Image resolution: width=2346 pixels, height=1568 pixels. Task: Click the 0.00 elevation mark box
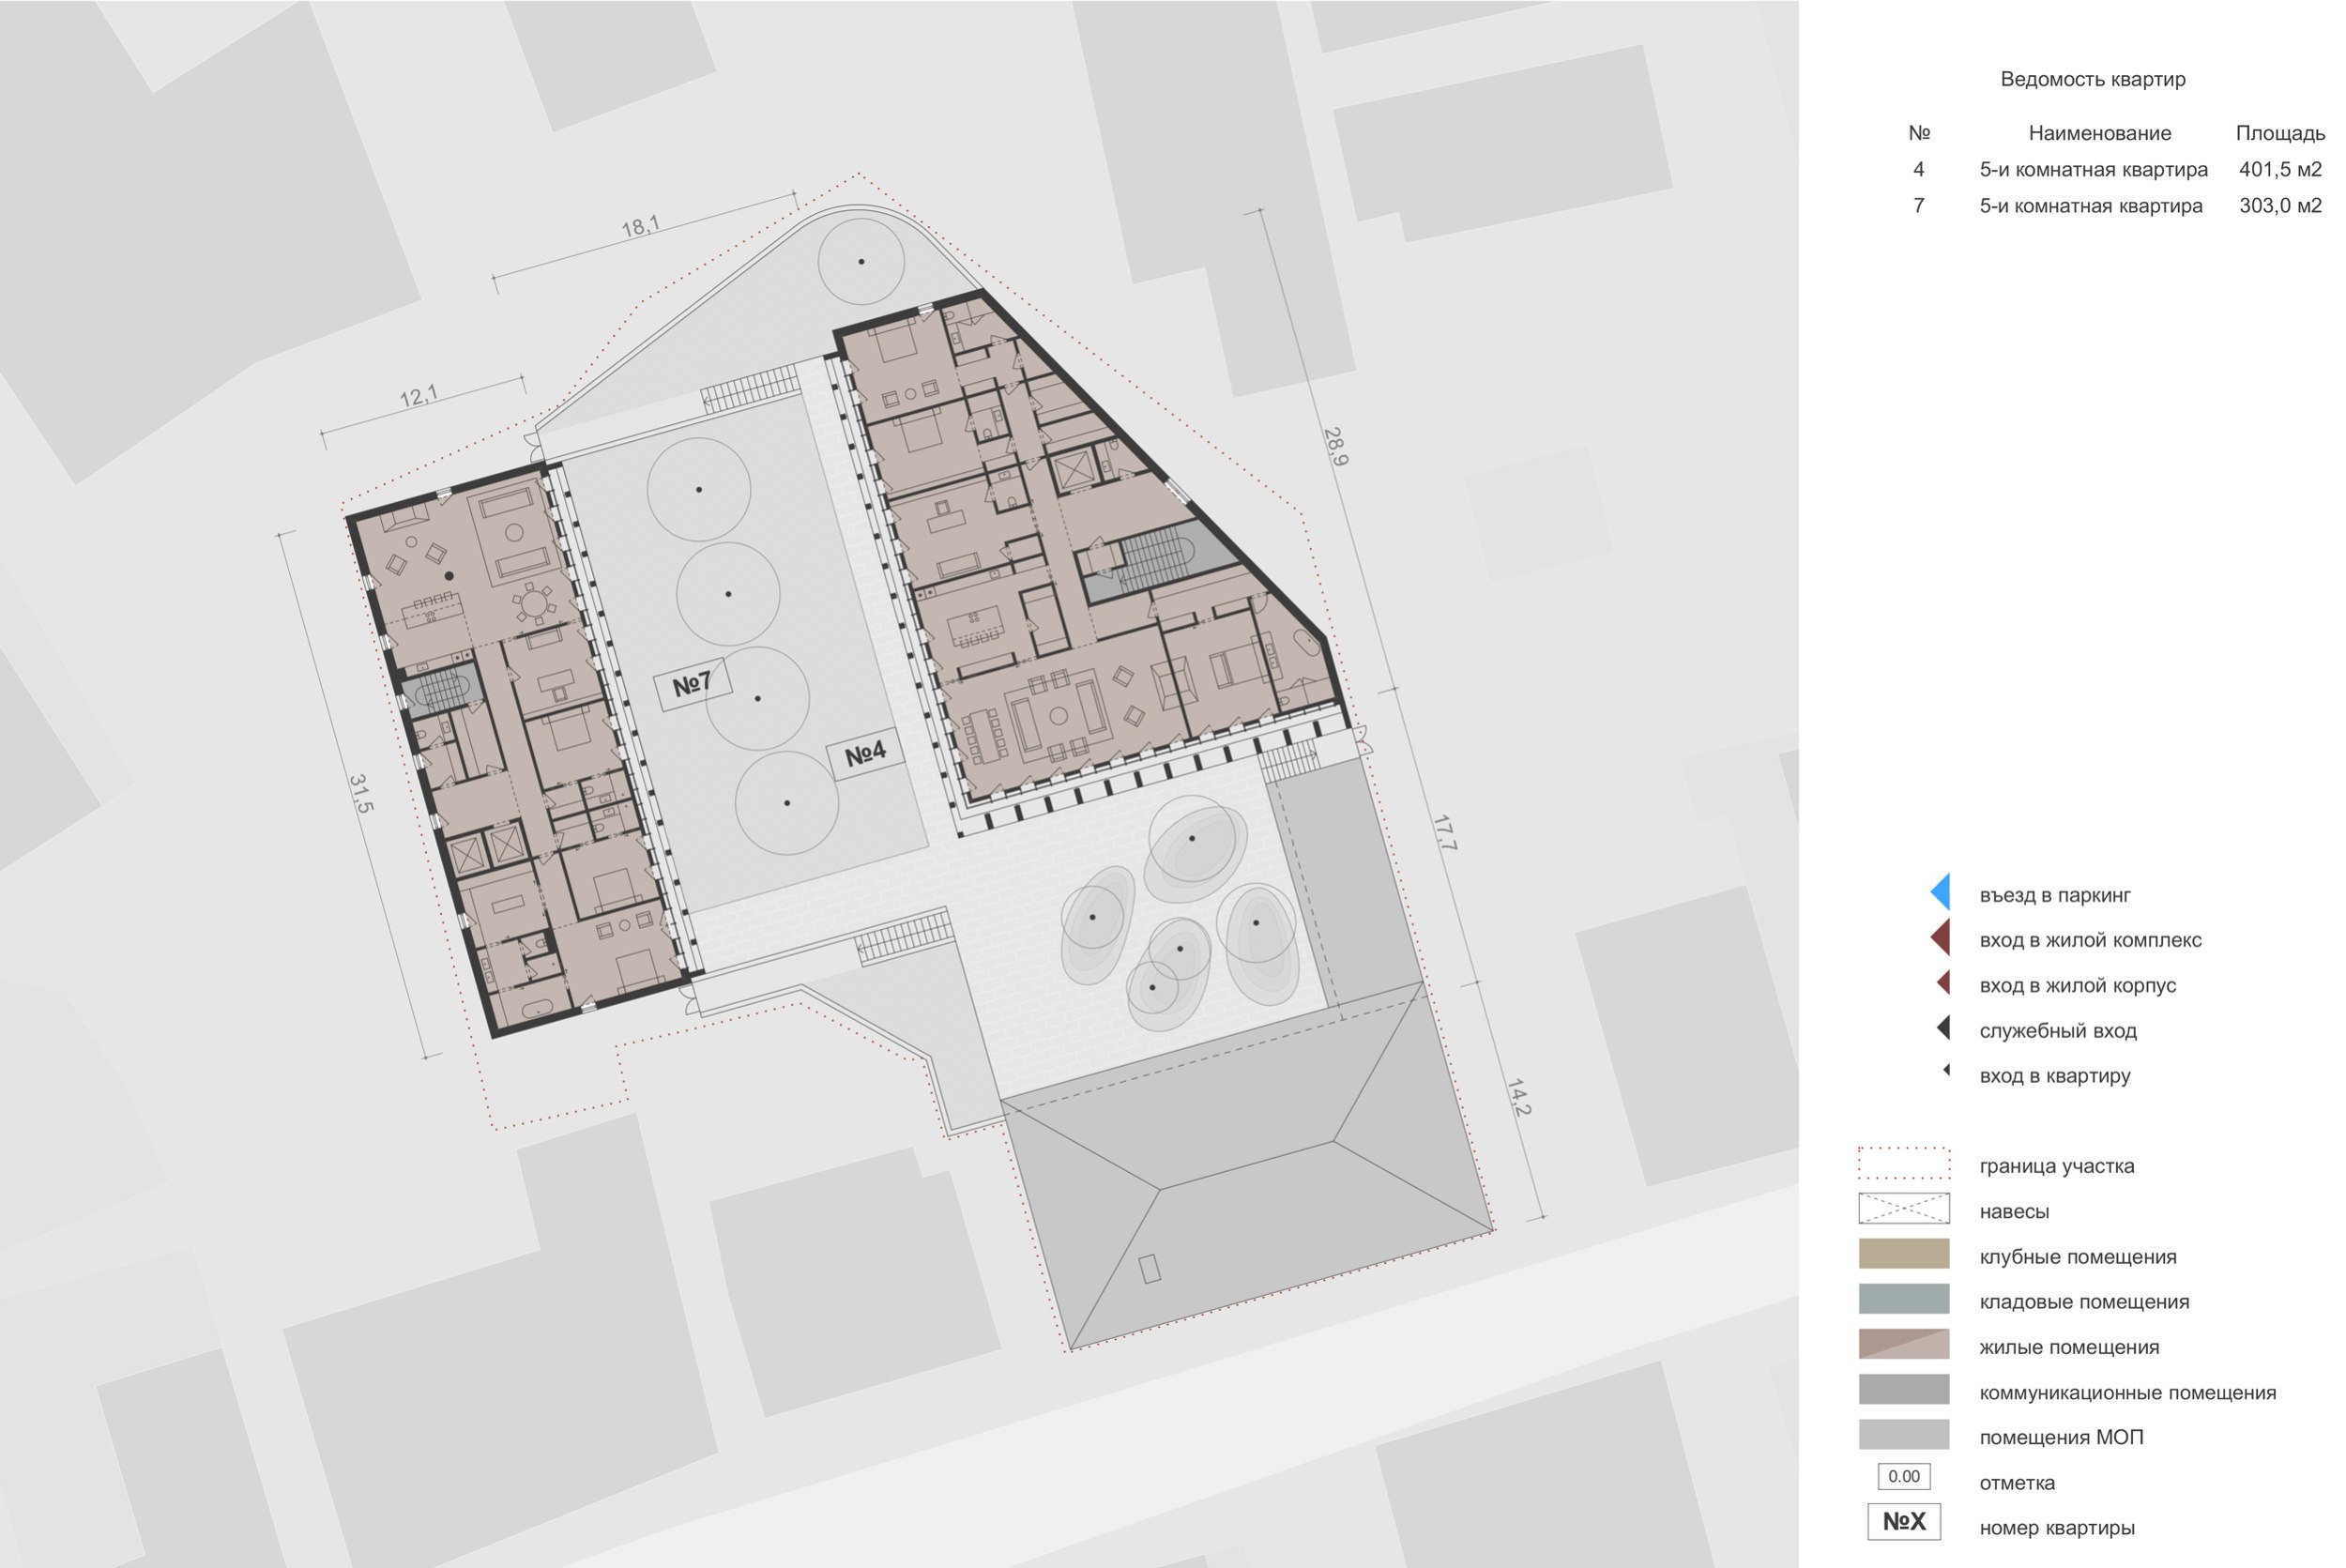1903,1476
